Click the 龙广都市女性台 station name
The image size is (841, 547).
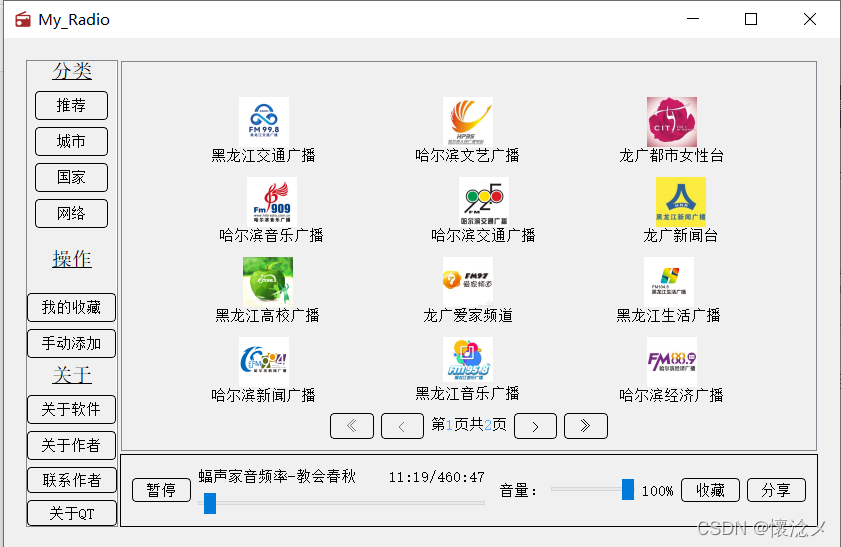[672, 156]
